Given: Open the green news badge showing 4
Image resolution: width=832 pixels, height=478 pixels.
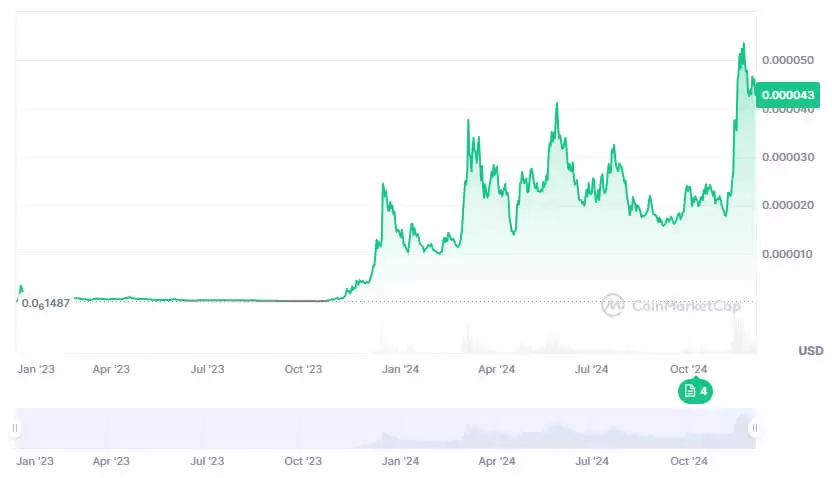Looking at the screenshot, I should (x=695, y=391).
